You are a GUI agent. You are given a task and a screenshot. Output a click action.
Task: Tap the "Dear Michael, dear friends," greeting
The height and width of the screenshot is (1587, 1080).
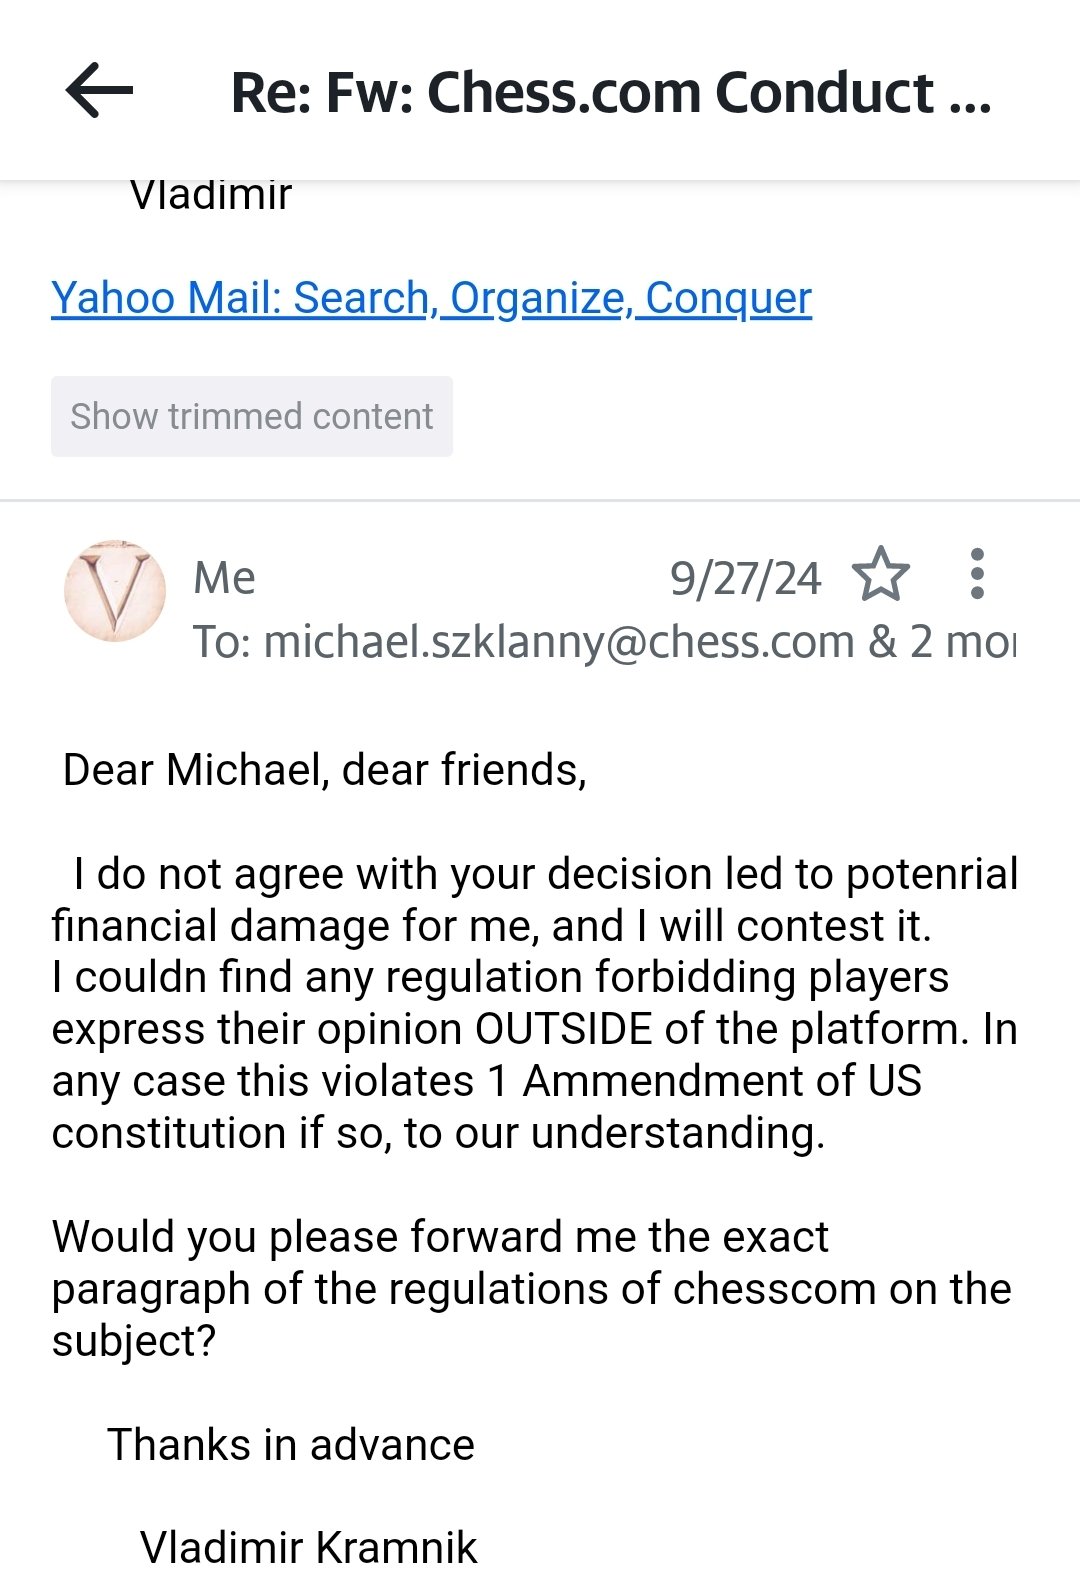point(325,770)
